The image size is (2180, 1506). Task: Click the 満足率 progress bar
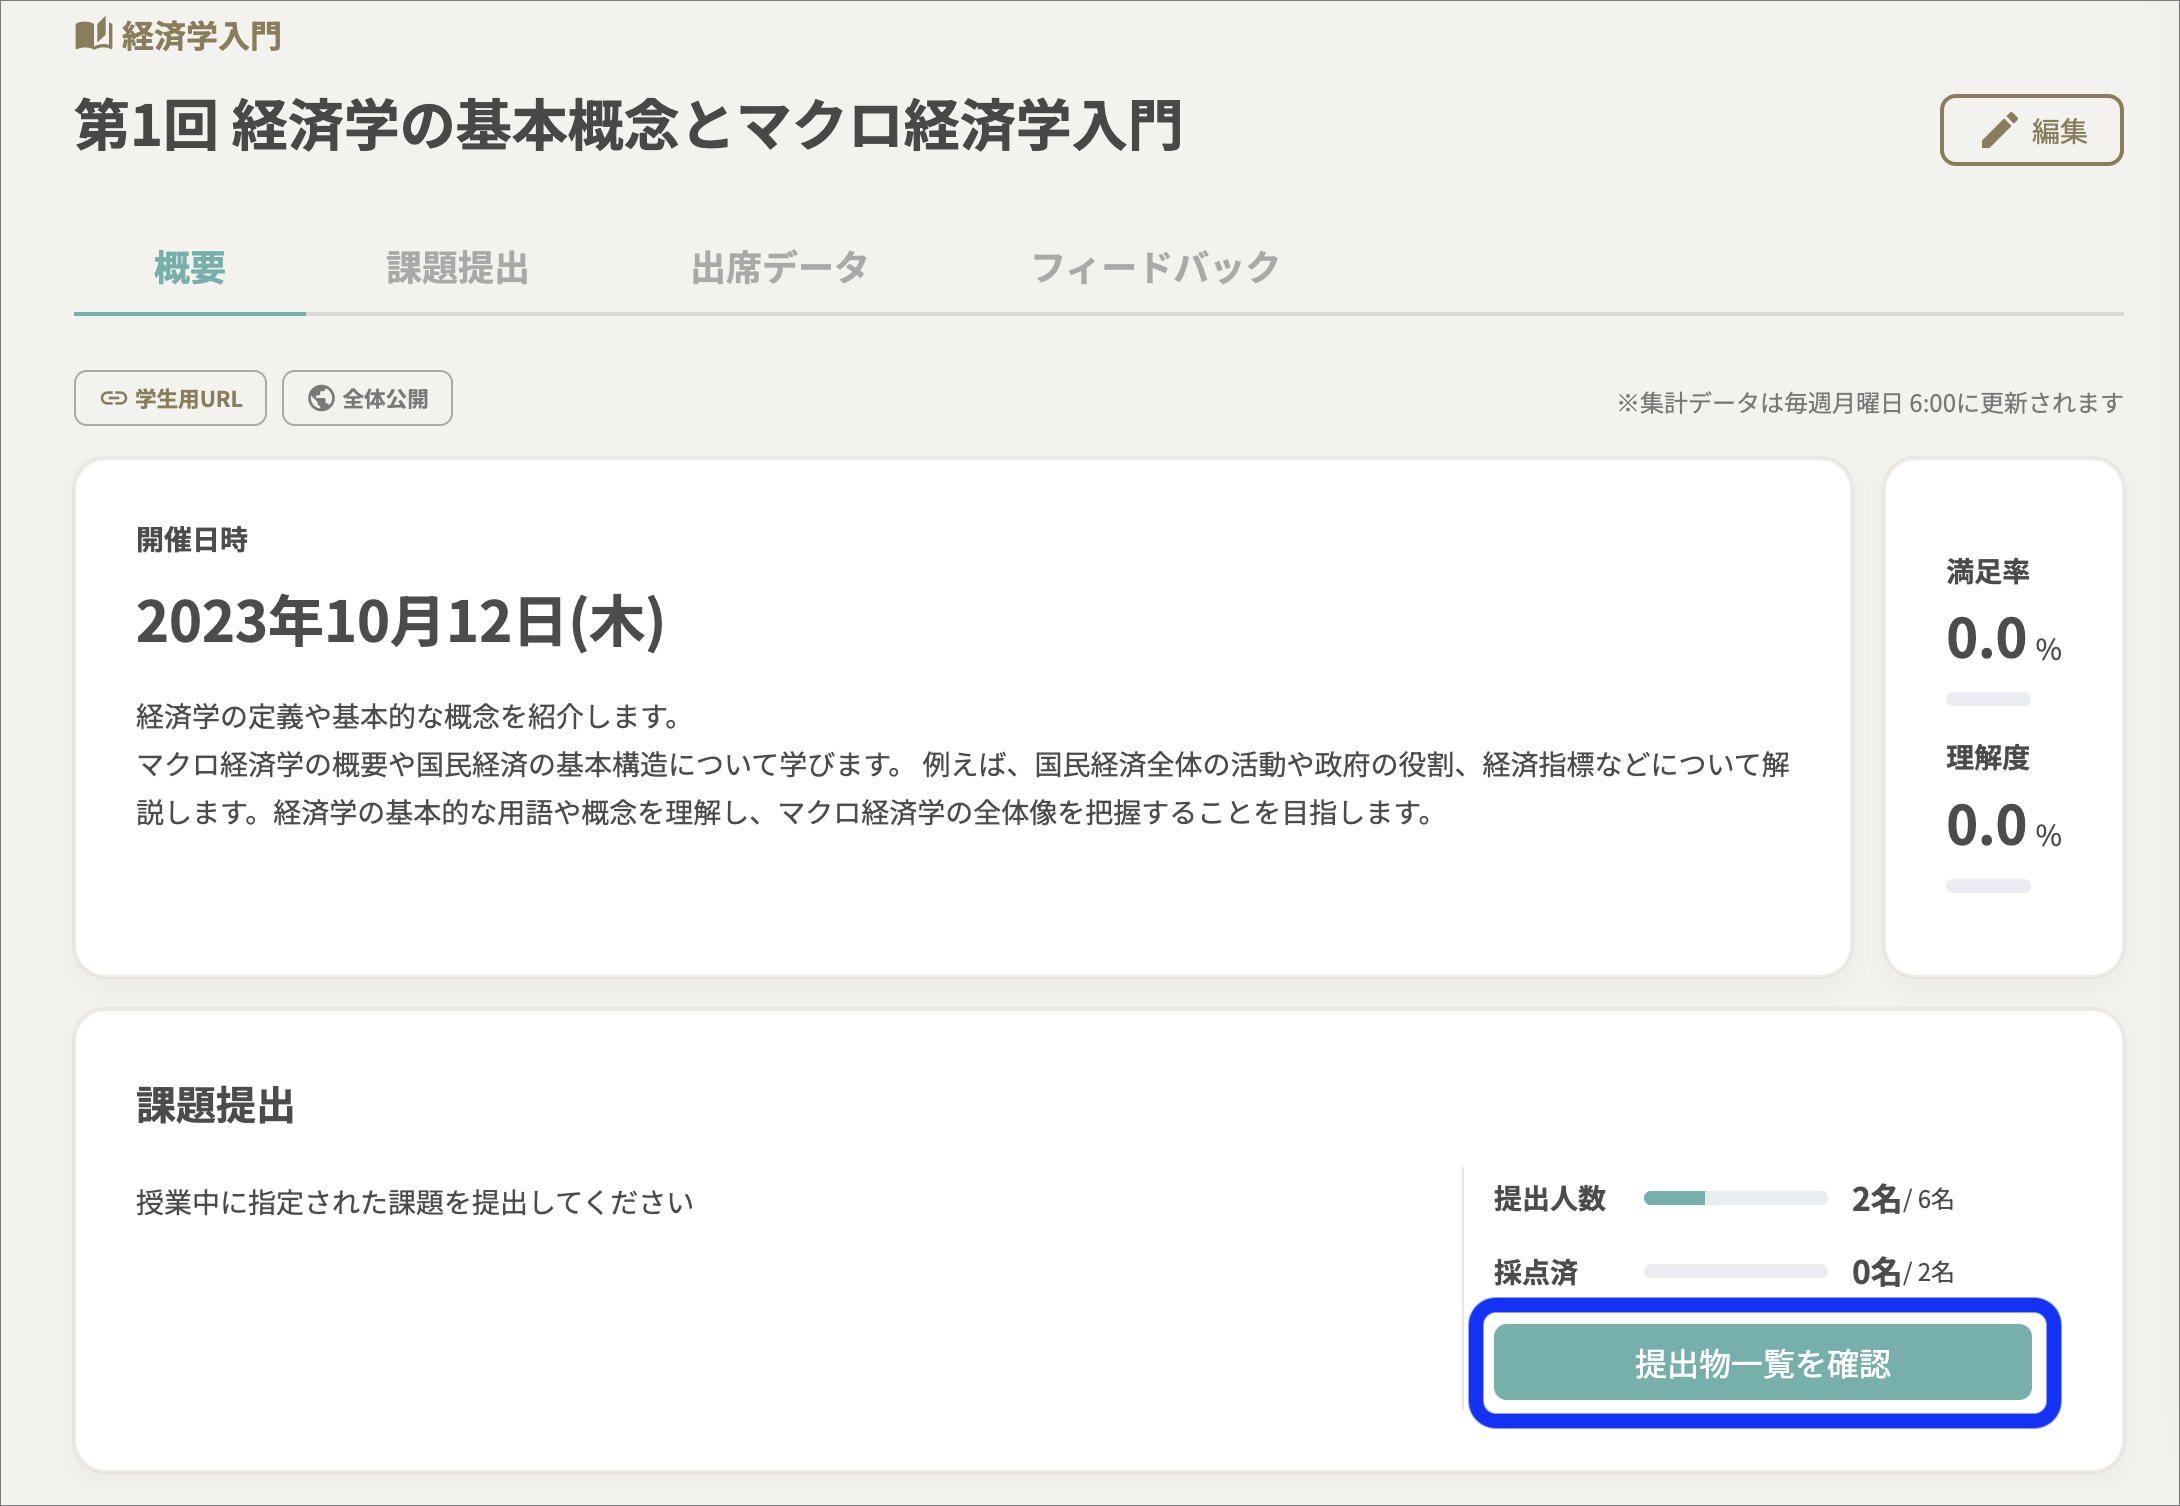1988,699
